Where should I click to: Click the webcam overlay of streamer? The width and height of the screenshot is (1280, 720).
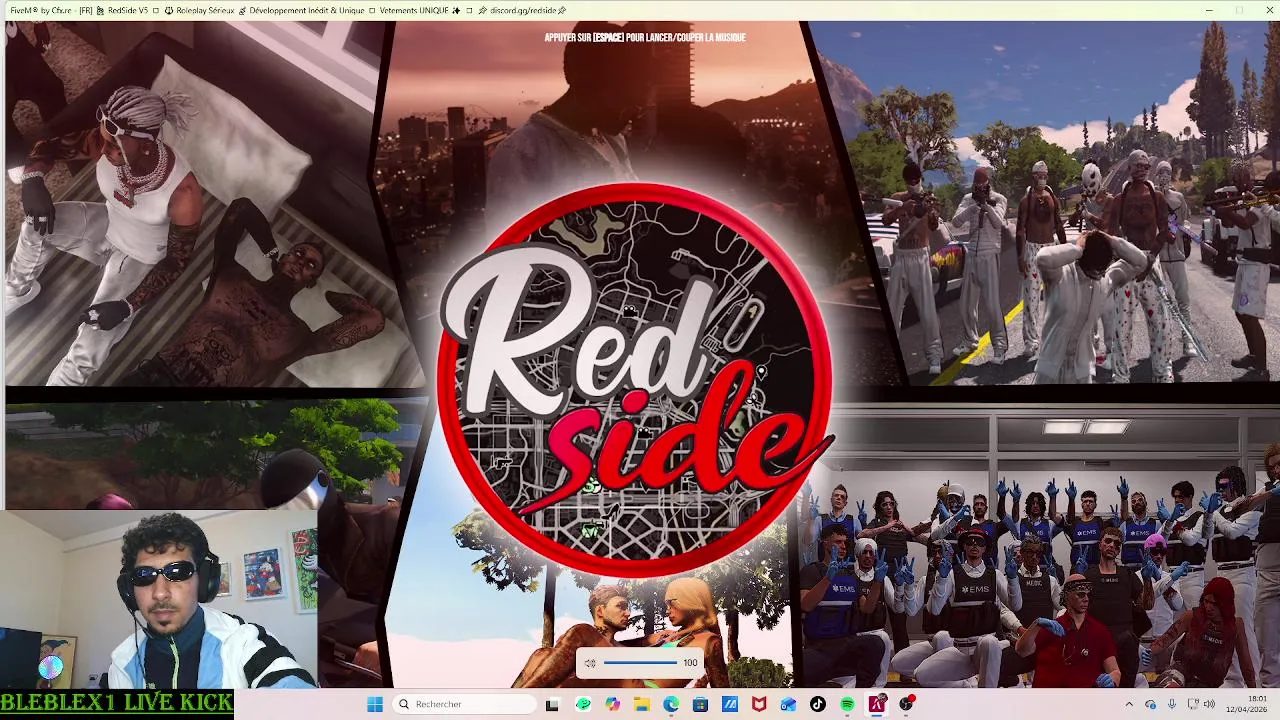tap(159, 600)
